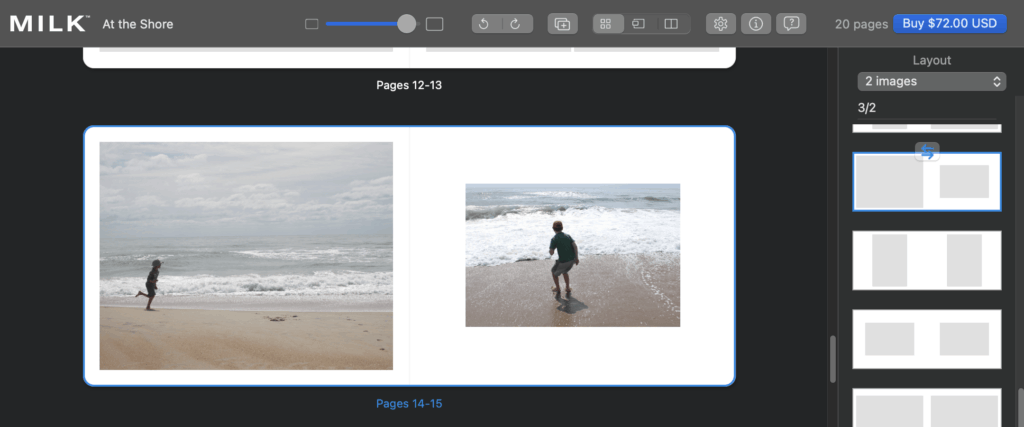1024x427 pixels.
Task: Open the settings gear
Action: [720, 24]
